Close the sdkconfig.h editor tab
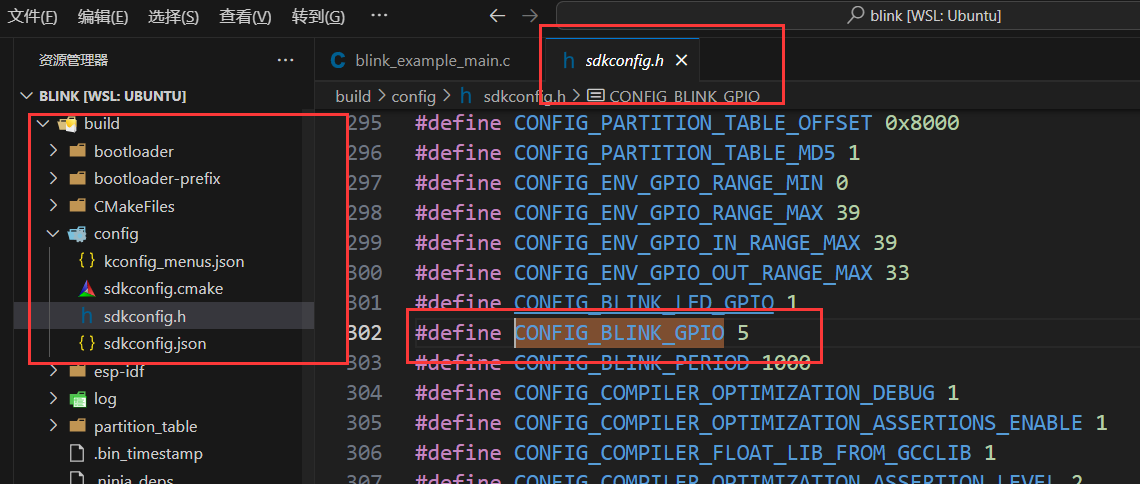 [x=681, y=61]
